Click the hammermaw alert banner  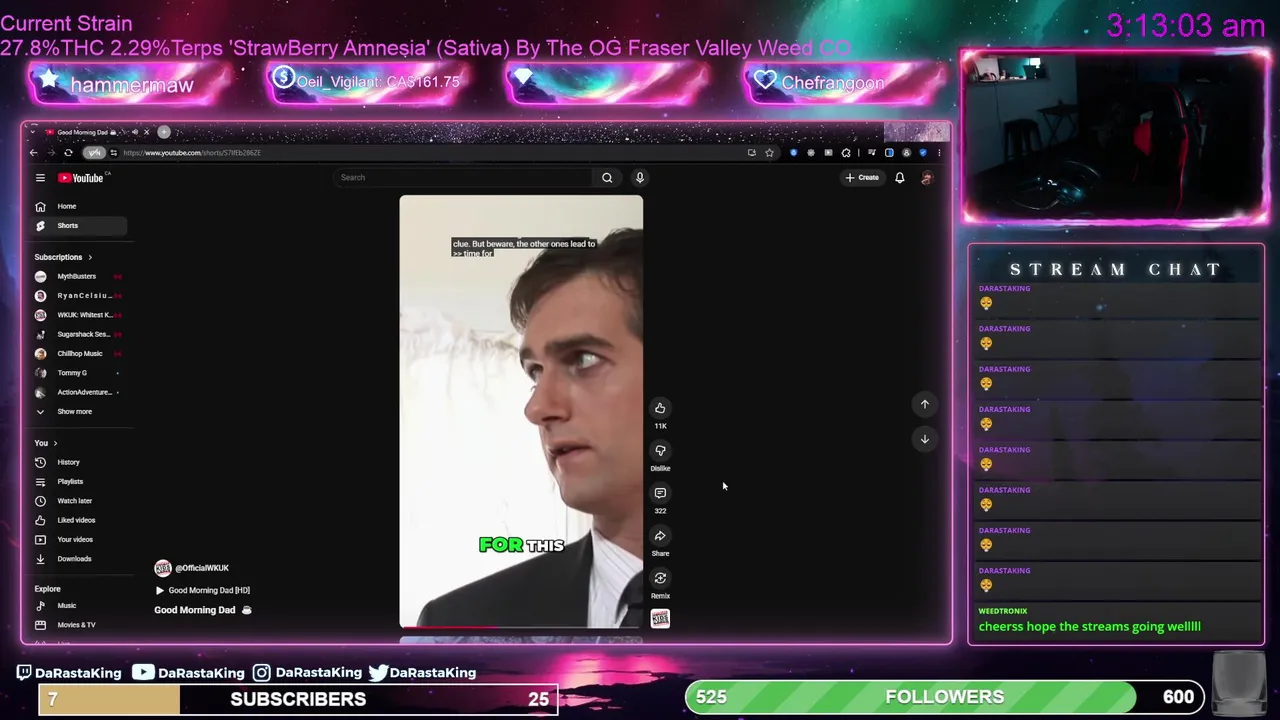[130, 84]
